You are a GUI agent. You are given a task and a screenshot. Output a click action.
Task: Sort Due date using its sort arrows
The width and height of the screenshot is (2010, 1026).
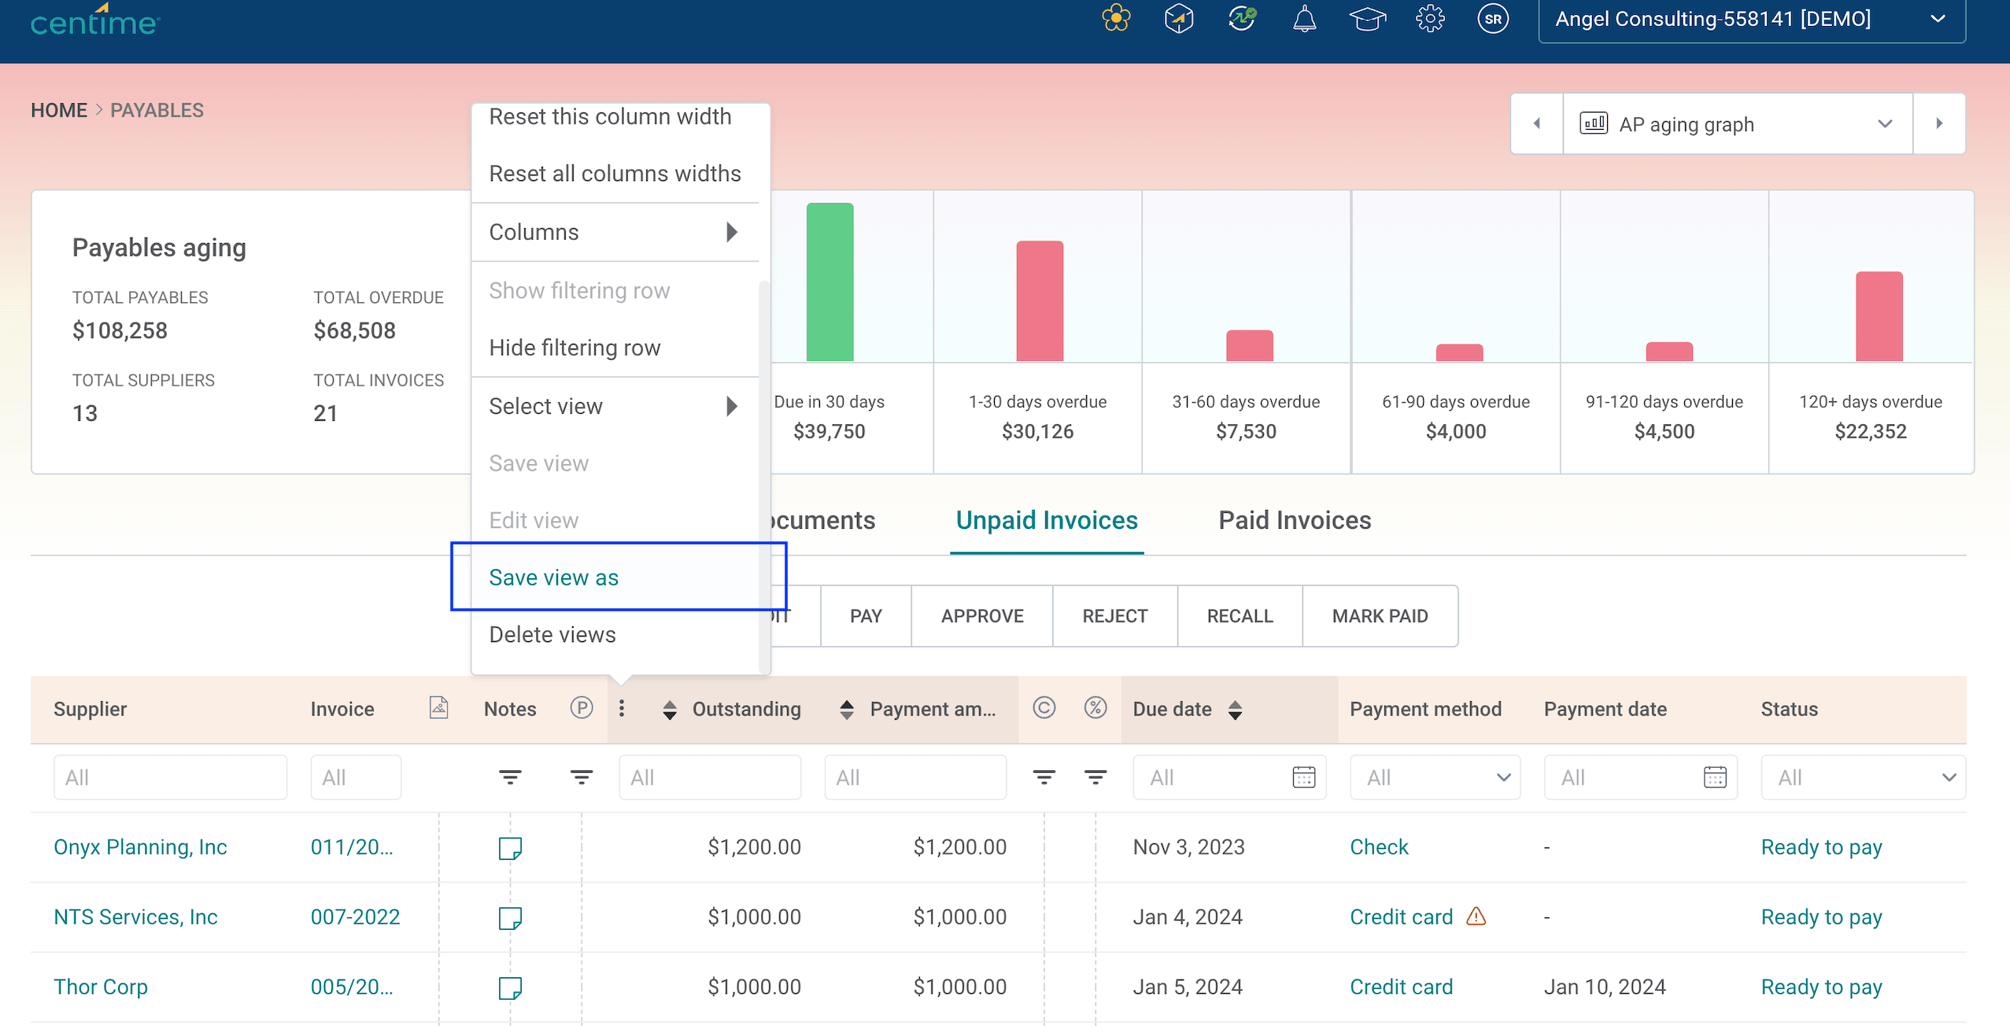coord(1235,710)
